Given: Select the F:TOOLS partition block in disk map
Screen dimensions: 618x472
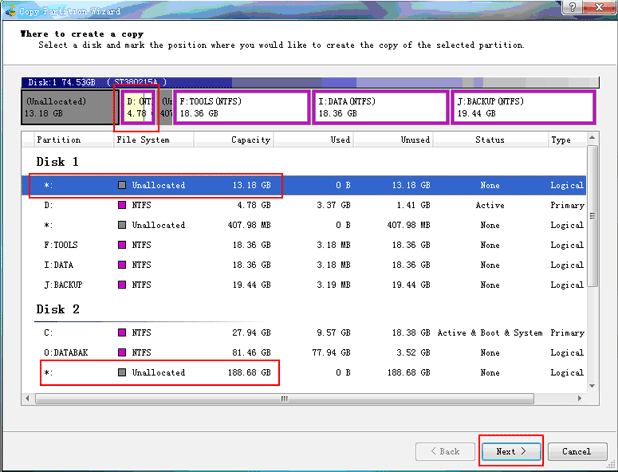Looking at the screenshot, I should tap(242, 107).
